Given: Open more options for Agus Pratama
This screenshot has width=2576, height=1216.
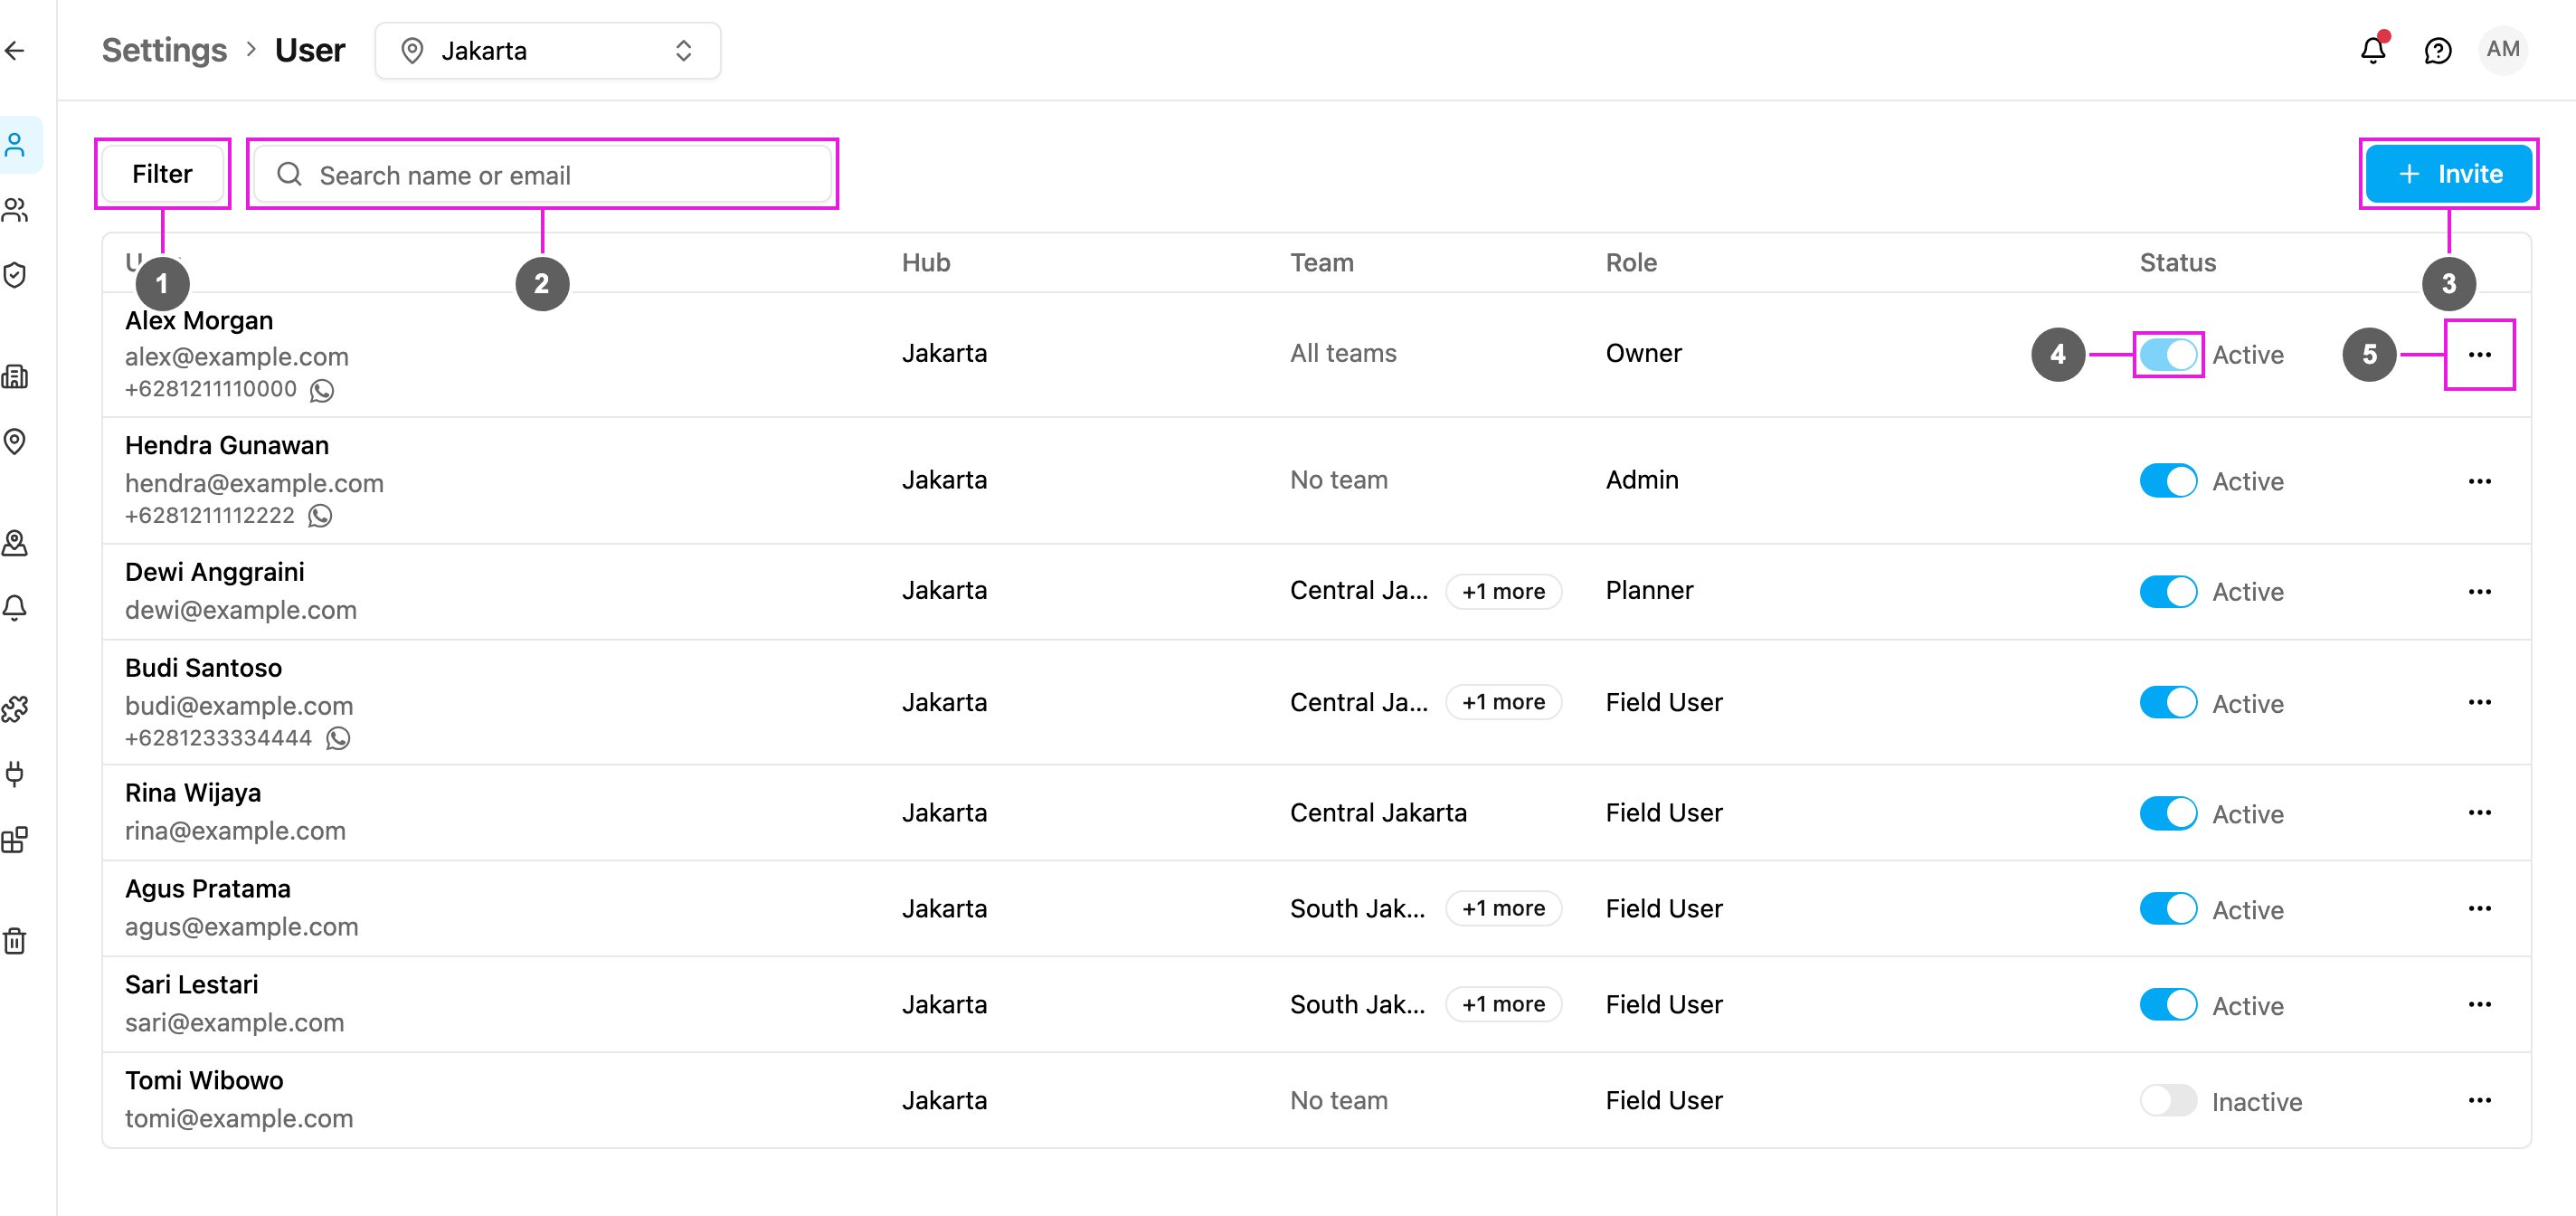Looking at the screenshot, I should pyautogui.click(x=2479, y=908).
